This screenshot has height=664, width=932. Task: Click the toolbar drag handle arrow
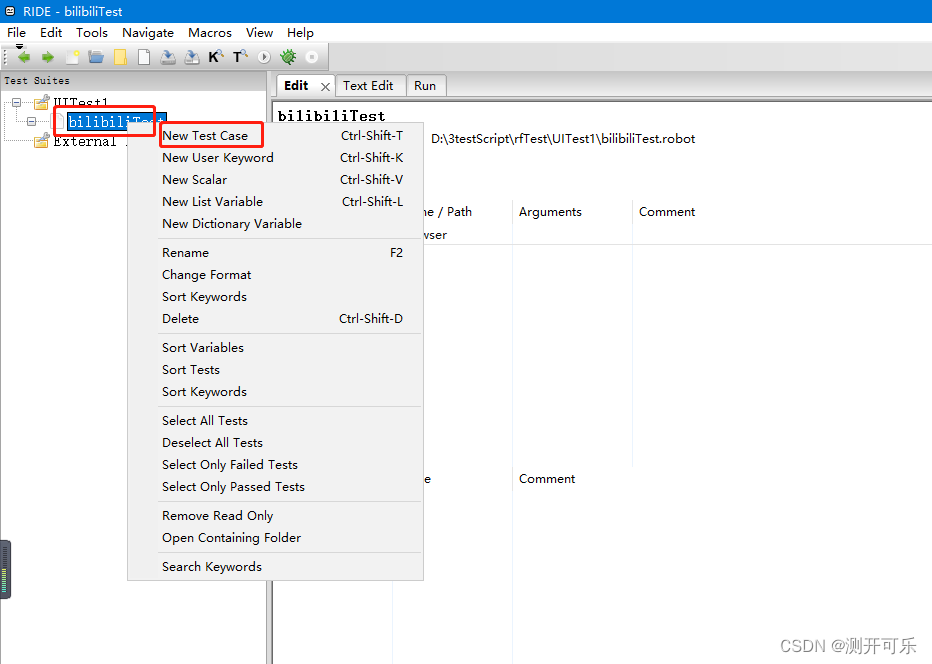click(20, 46)
